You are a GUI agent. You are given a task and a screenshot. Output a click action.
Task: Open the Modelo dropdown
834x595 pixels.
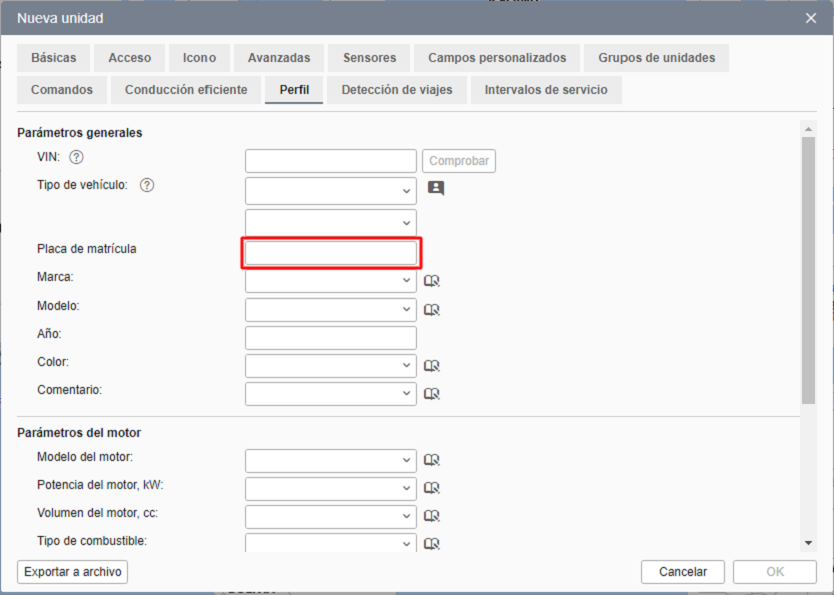(331, 309)
